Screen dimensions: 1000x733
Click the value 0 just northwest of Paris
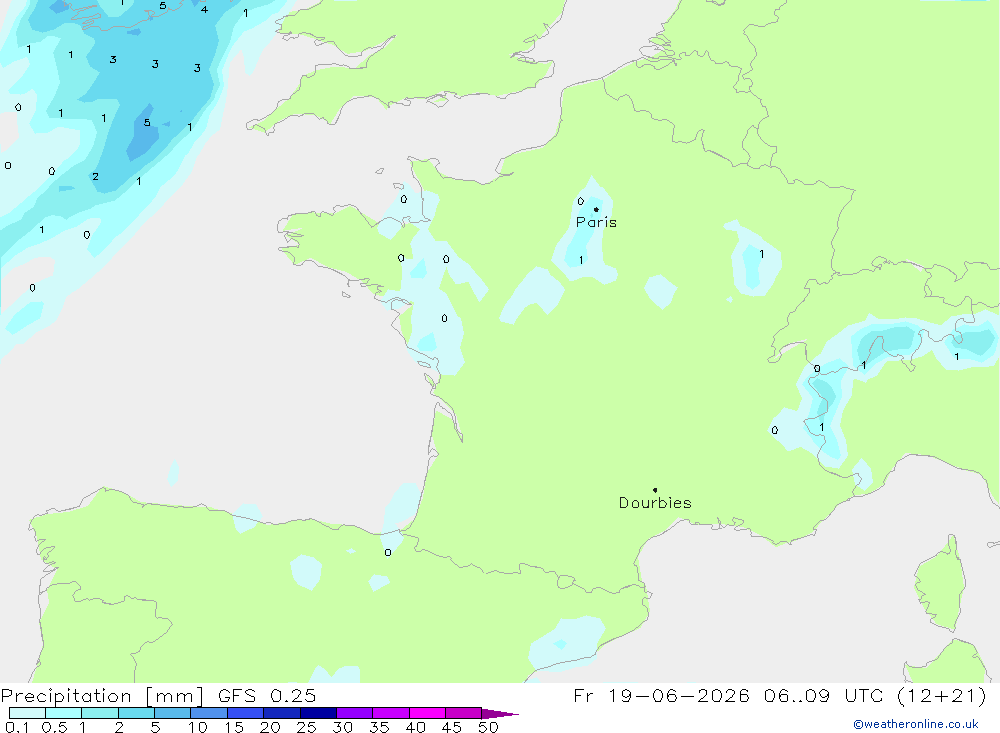click(580, 201)
